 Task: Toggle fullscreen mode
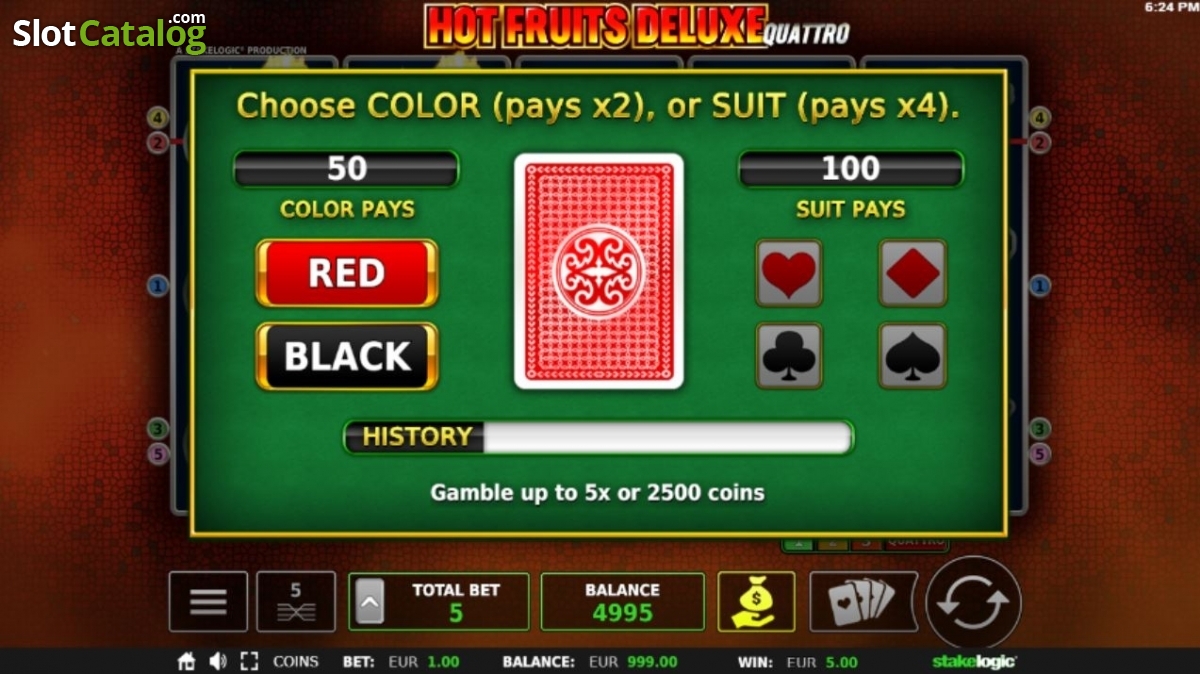[x=250, y=661]
